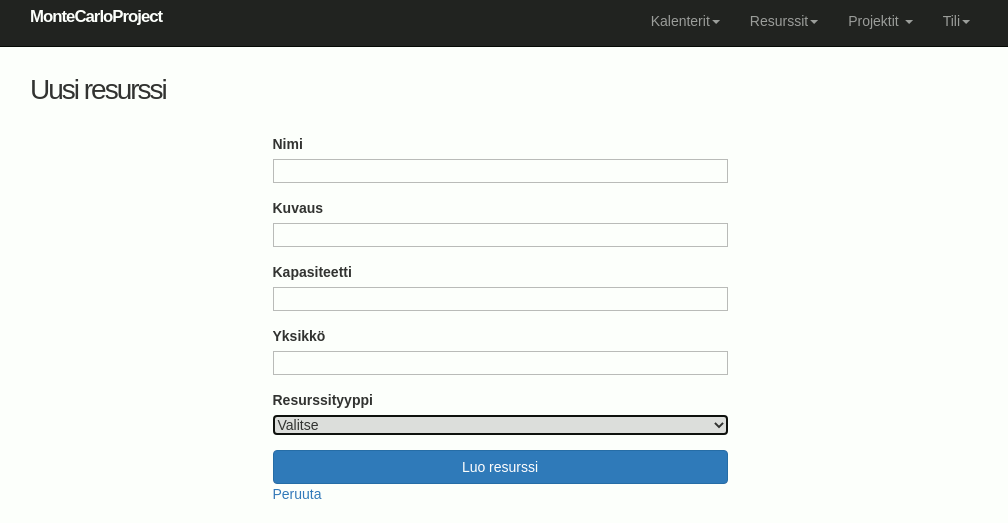Open the Kalenterit menu

684,21
